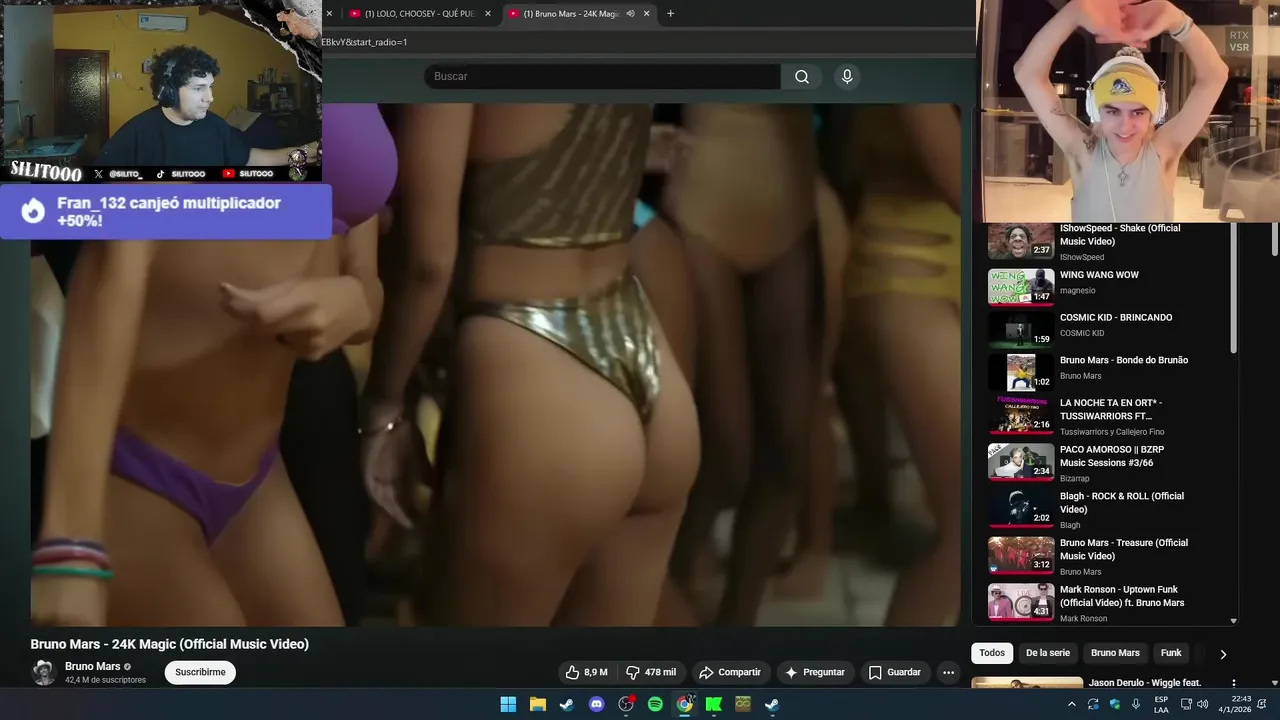Focus the Buscar search field
The height and width of the screenshot is (720, 1280).
(x=602, y=77)
